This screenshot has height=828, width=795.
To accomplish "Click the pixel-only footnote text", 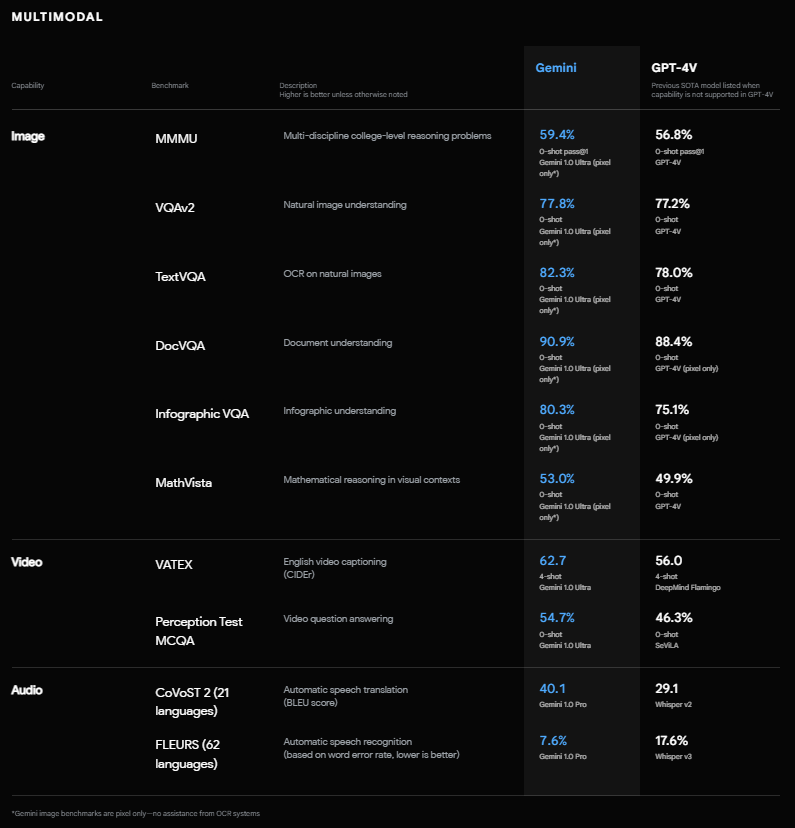I will coord(135,813).
